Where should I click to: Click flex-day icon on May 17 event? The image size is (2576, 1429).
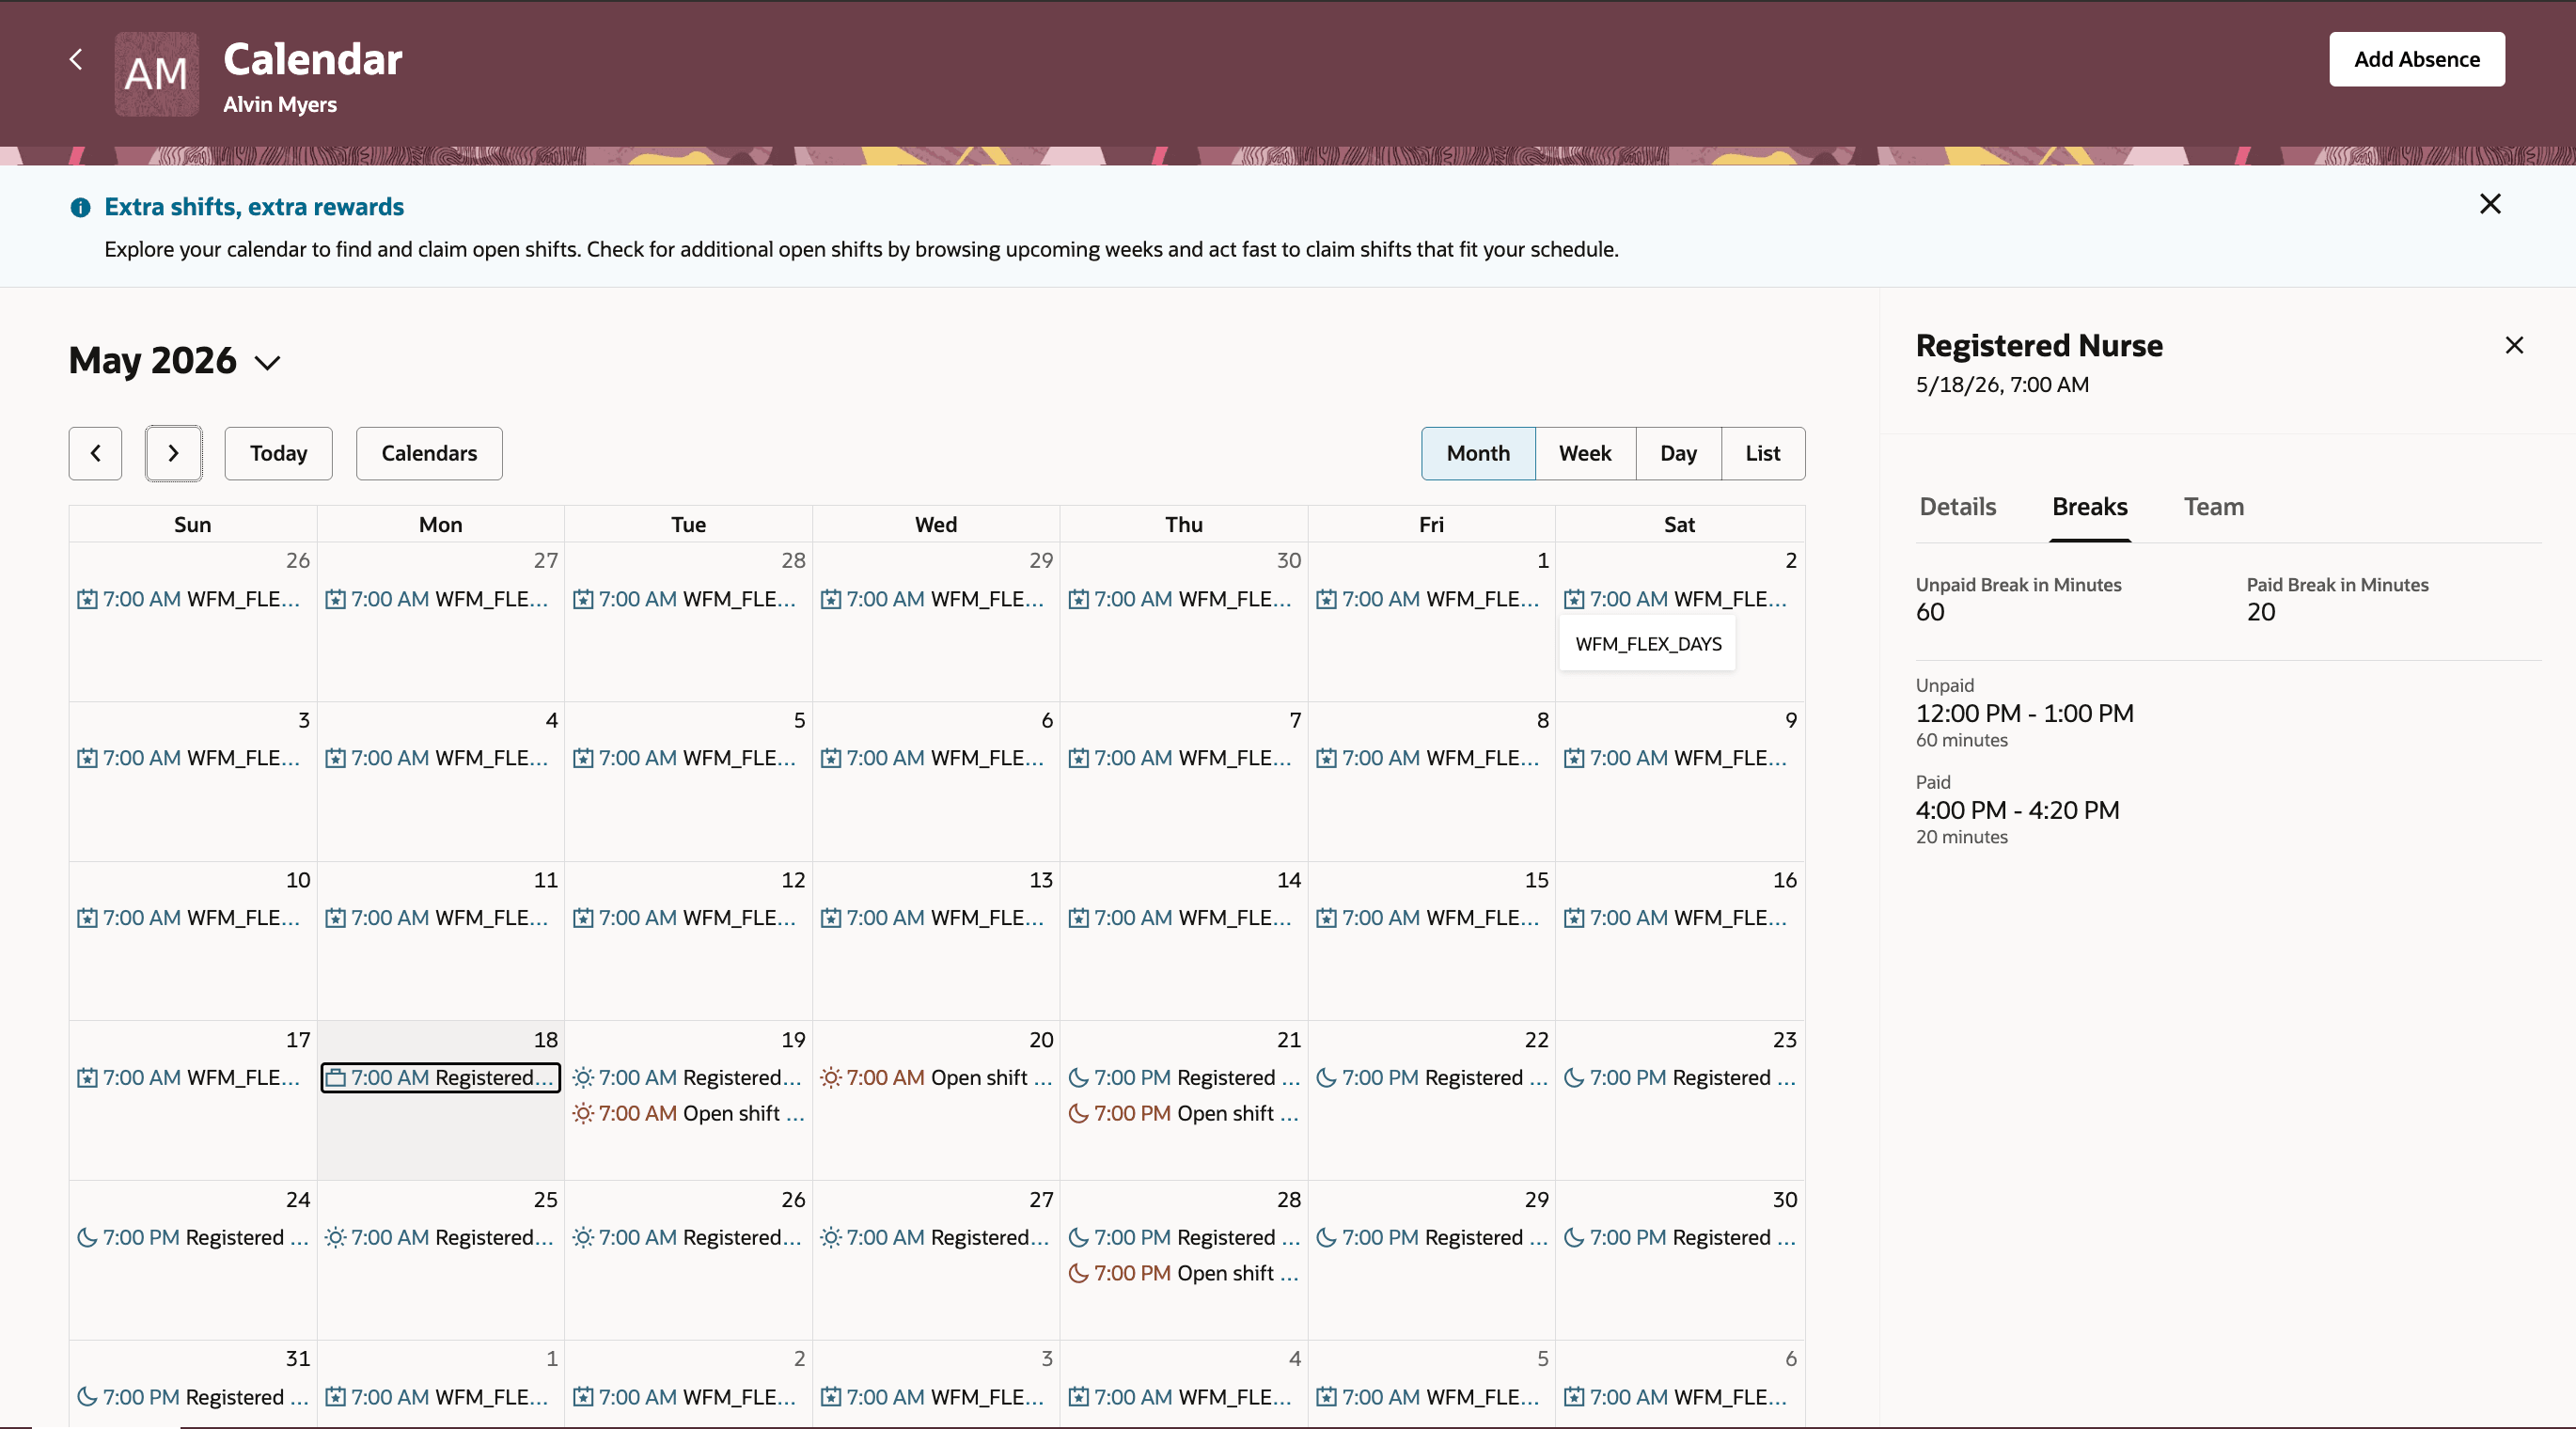[87, 1078]
